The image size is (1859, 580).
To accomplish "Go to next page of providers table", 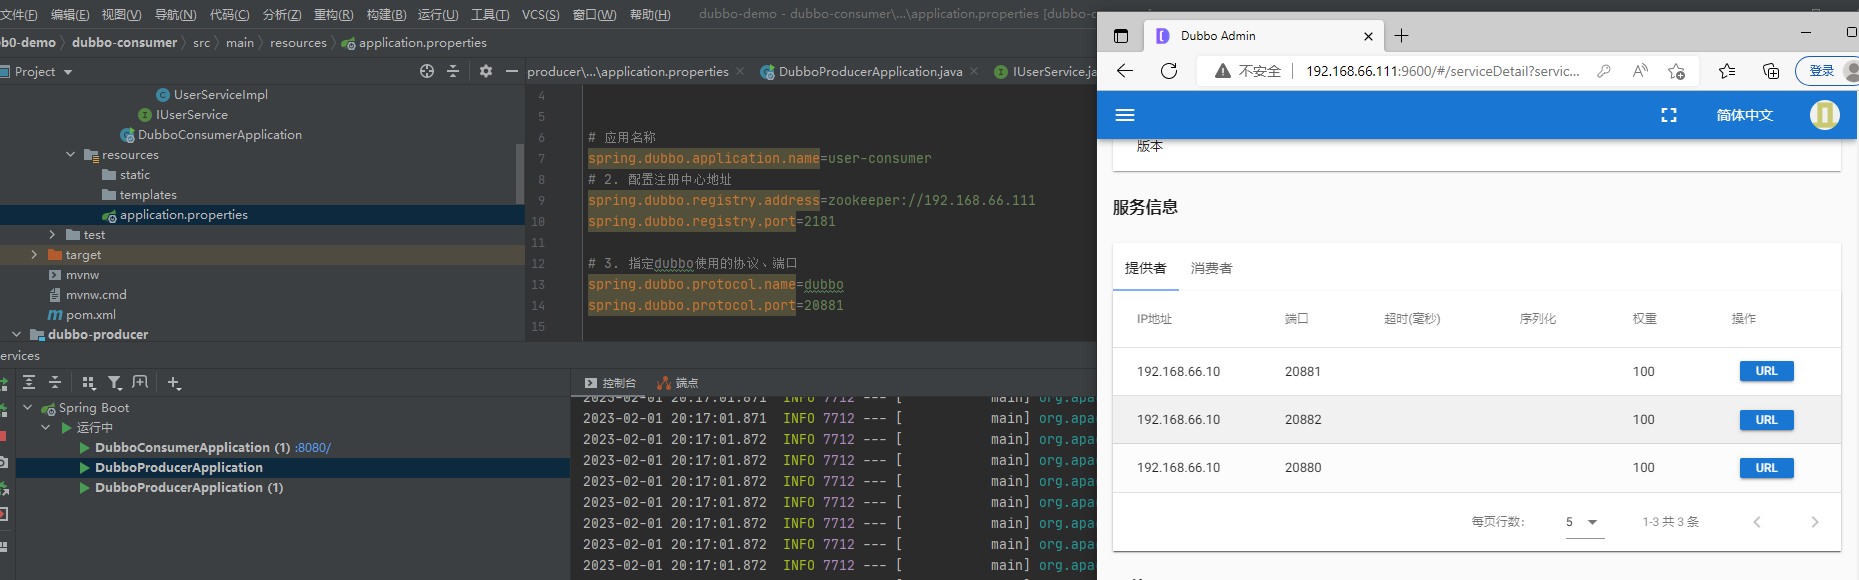I will (x=1814, y=522).
